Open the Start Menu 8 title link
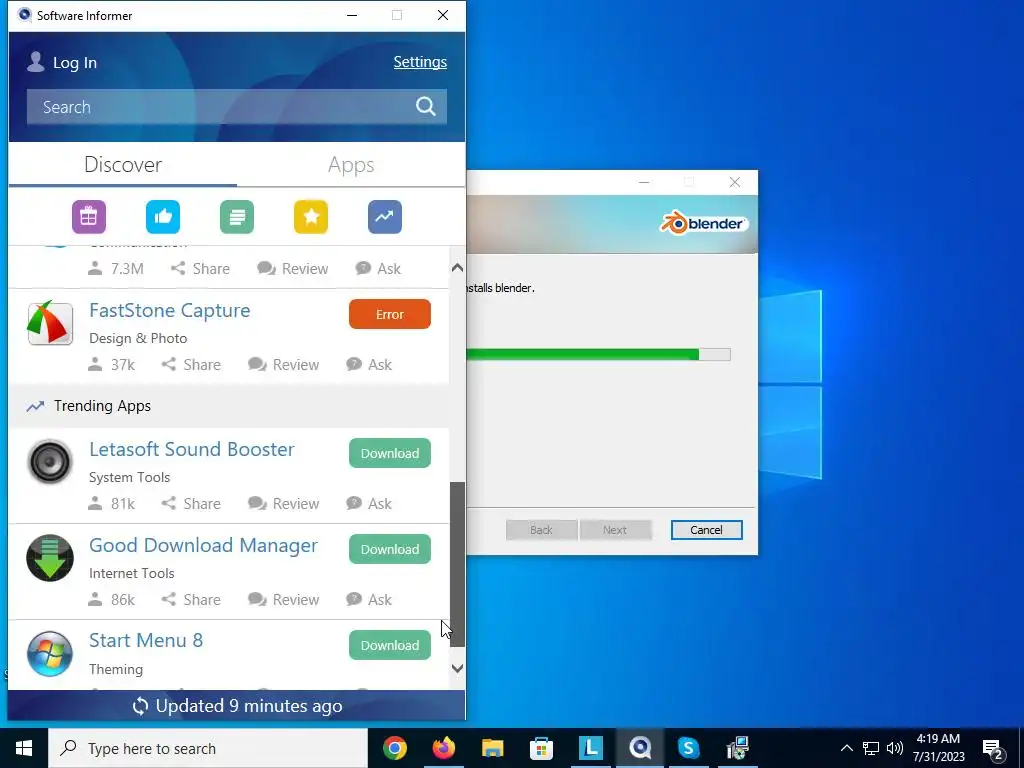The image size is (1024, 768). [x=146, y=641]
